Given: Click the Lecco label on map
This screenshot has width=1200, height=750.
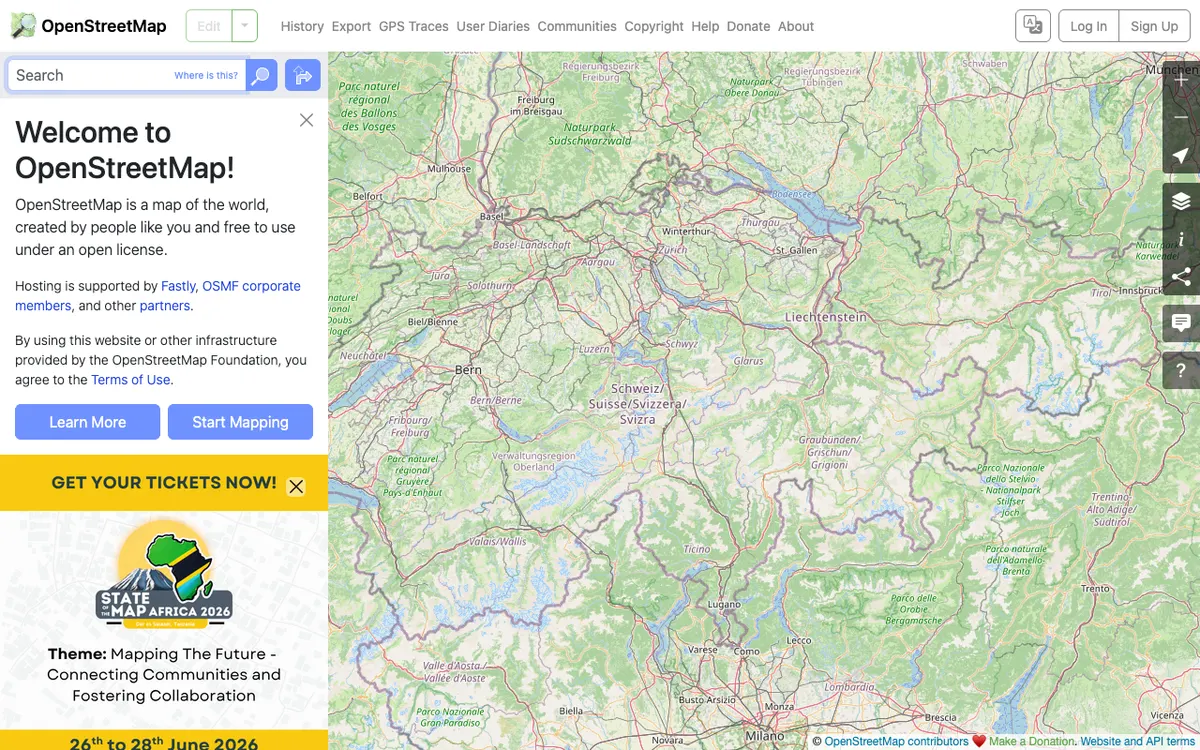Looking at the screenshot, I should tap(799, 640).
